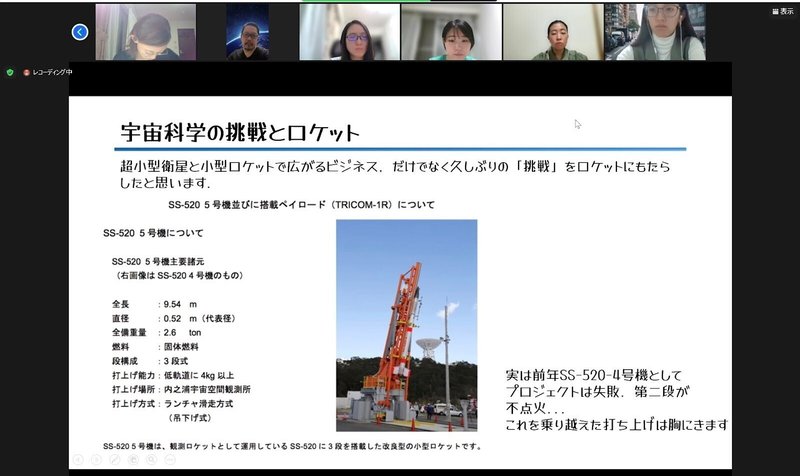Click the line したと思います.

pos(165,183)
